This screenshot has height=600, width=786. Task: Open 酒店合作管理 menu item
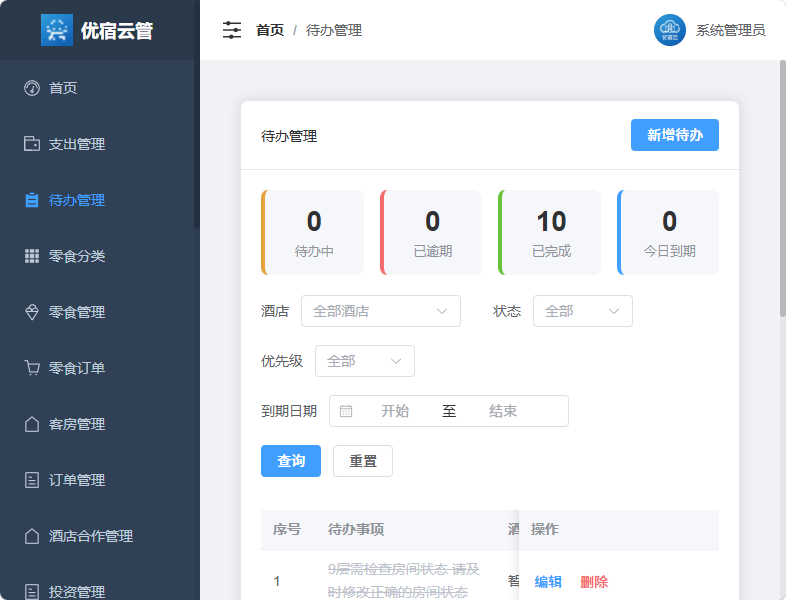coord(97,536)
